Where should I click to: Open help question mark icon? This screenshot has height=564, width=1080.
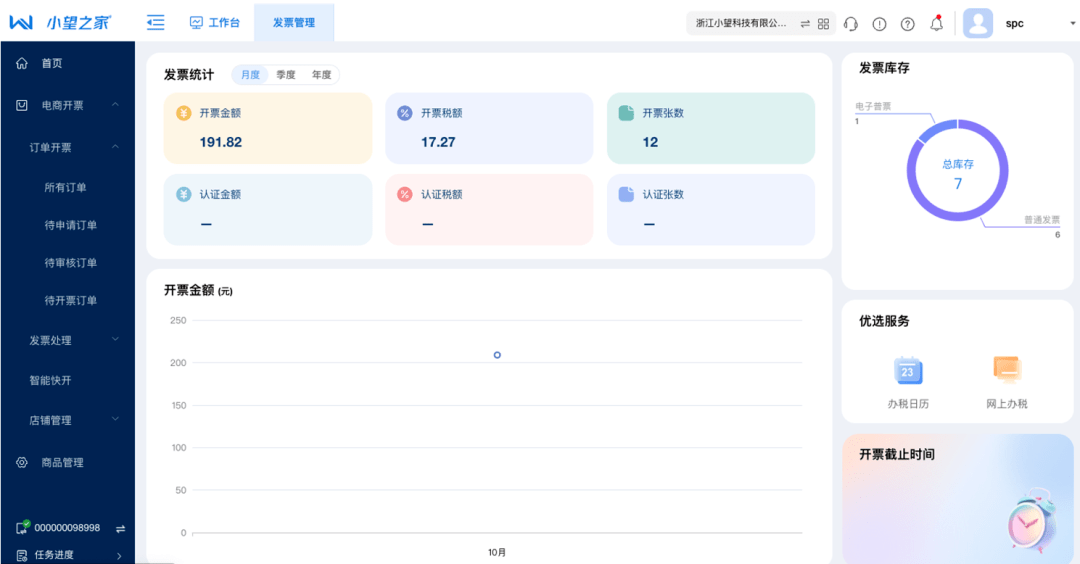tap(908, 24)
